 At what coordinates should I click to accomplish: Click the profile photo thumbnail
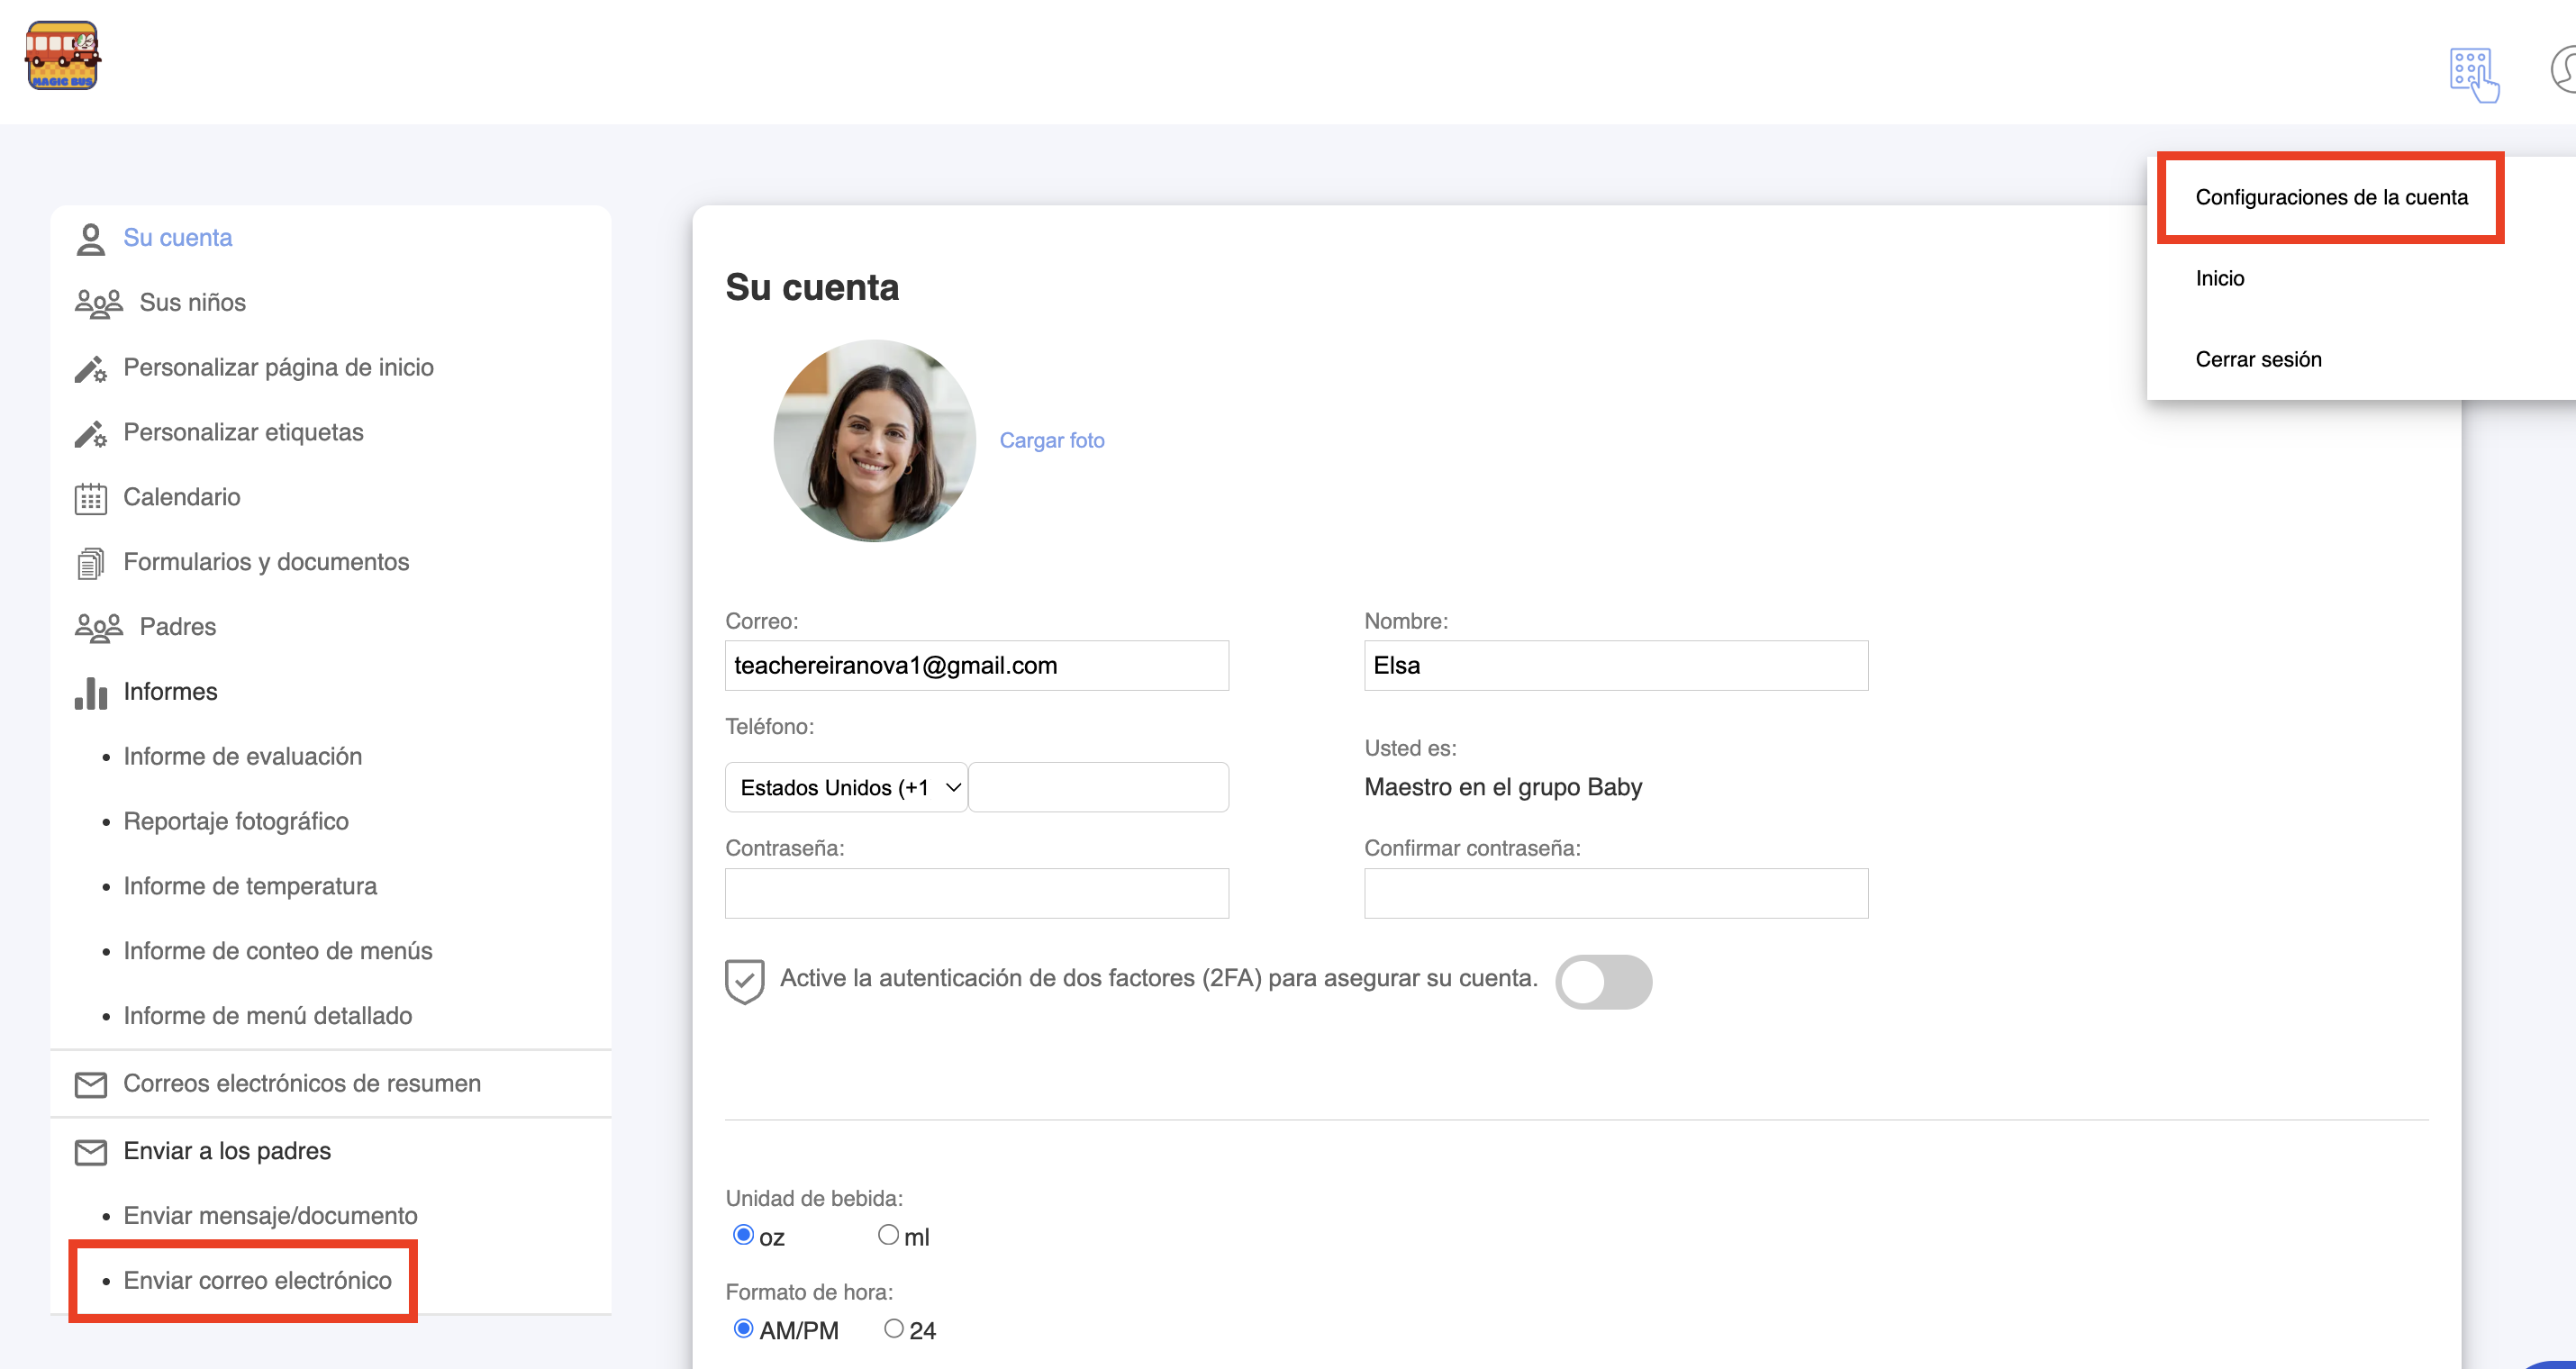[874, 441]
